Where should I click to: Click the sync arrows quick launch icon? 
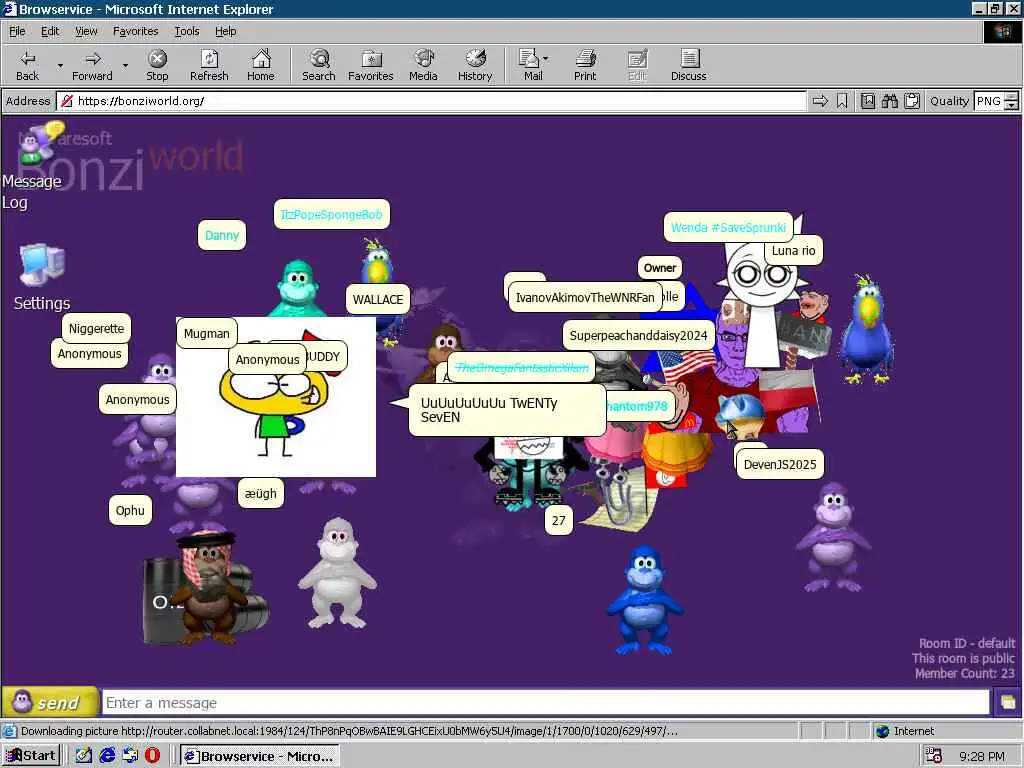[x=130, y=756]
